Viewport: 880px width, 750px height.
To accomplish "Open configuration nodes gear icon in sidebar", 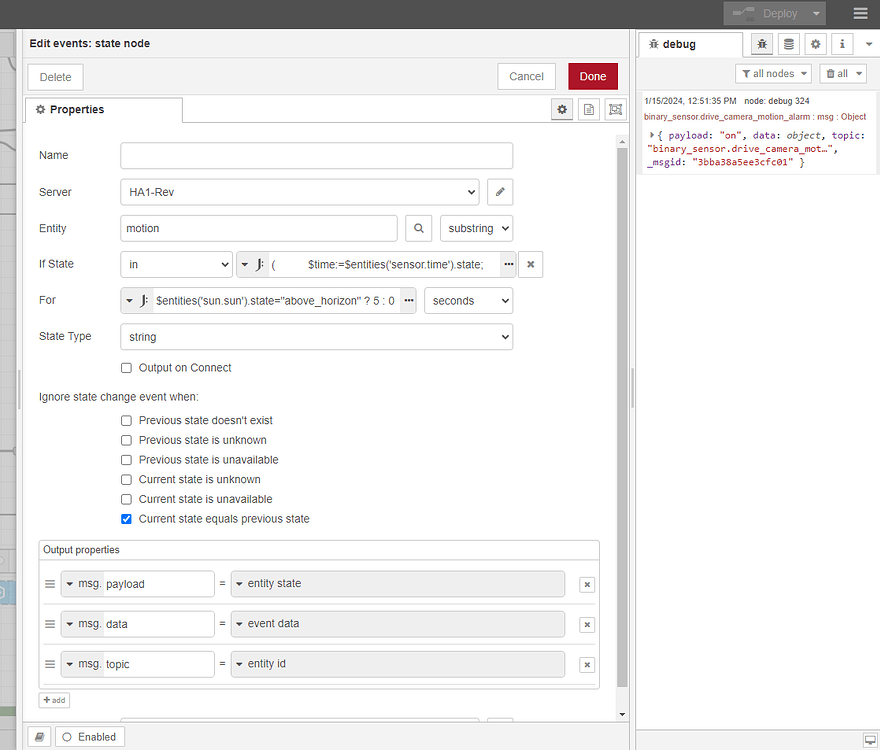I will [x=815, y=44].
